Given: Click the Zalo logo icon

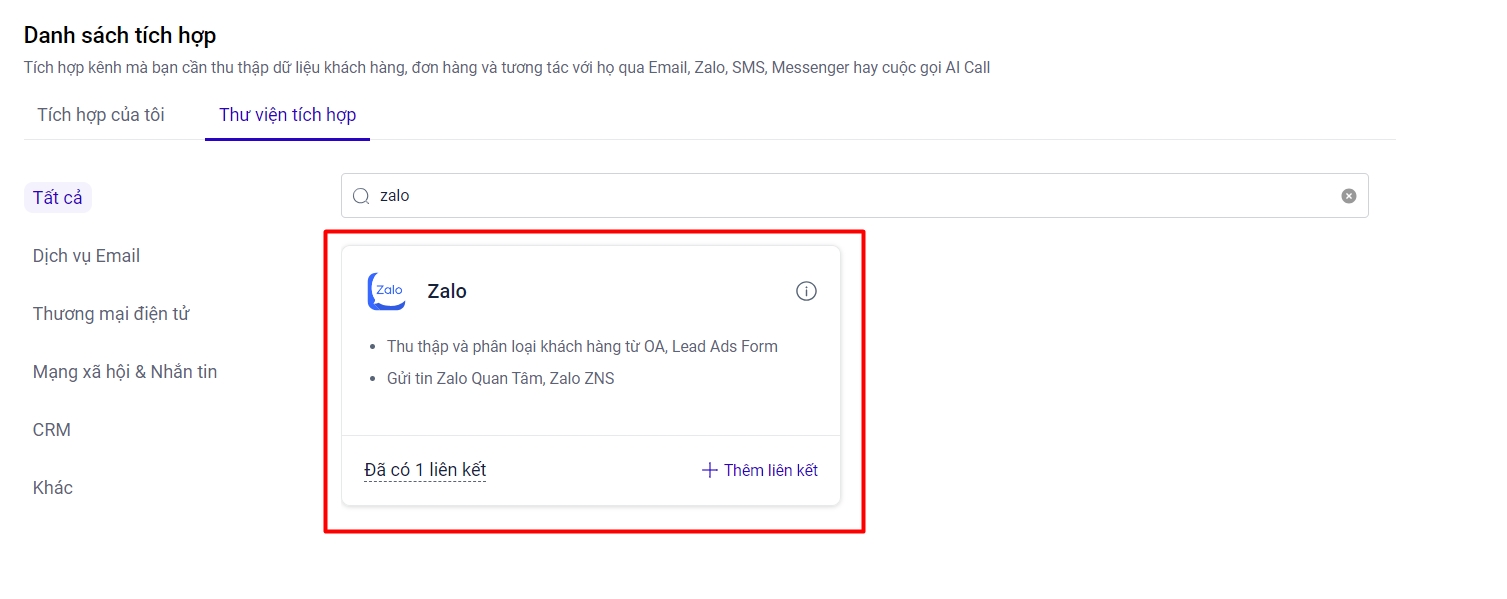Looking at the screenshot, I should pos(386,291).
